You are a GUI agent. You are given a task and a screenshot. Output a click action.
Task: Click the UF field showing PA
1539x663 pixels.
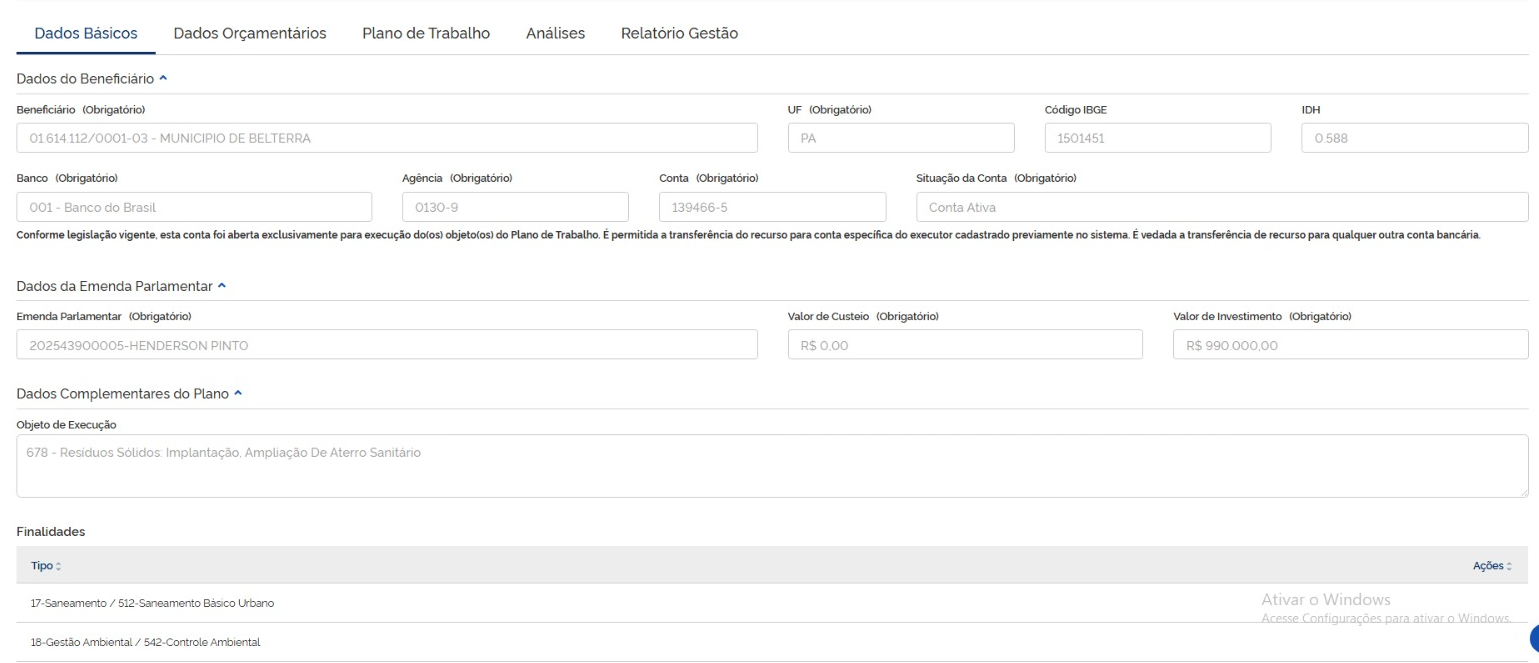(x=900, y=138)
